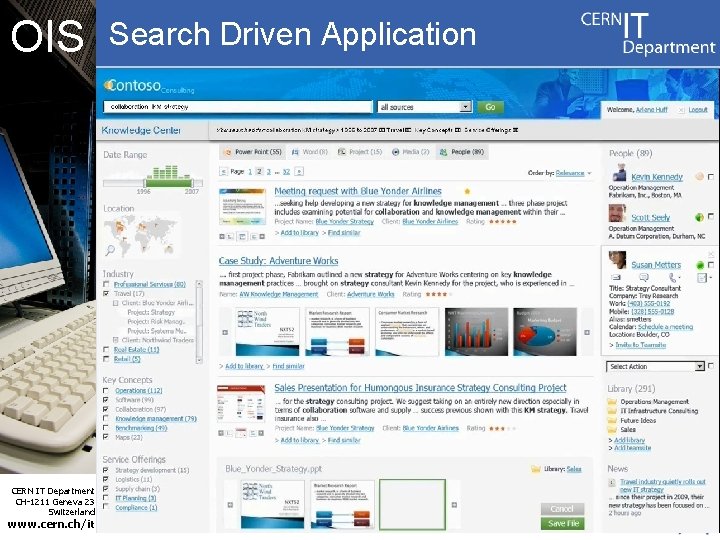Click the Cancel button
The width and height of the screenshot is (720, 540).
(562, 509)
